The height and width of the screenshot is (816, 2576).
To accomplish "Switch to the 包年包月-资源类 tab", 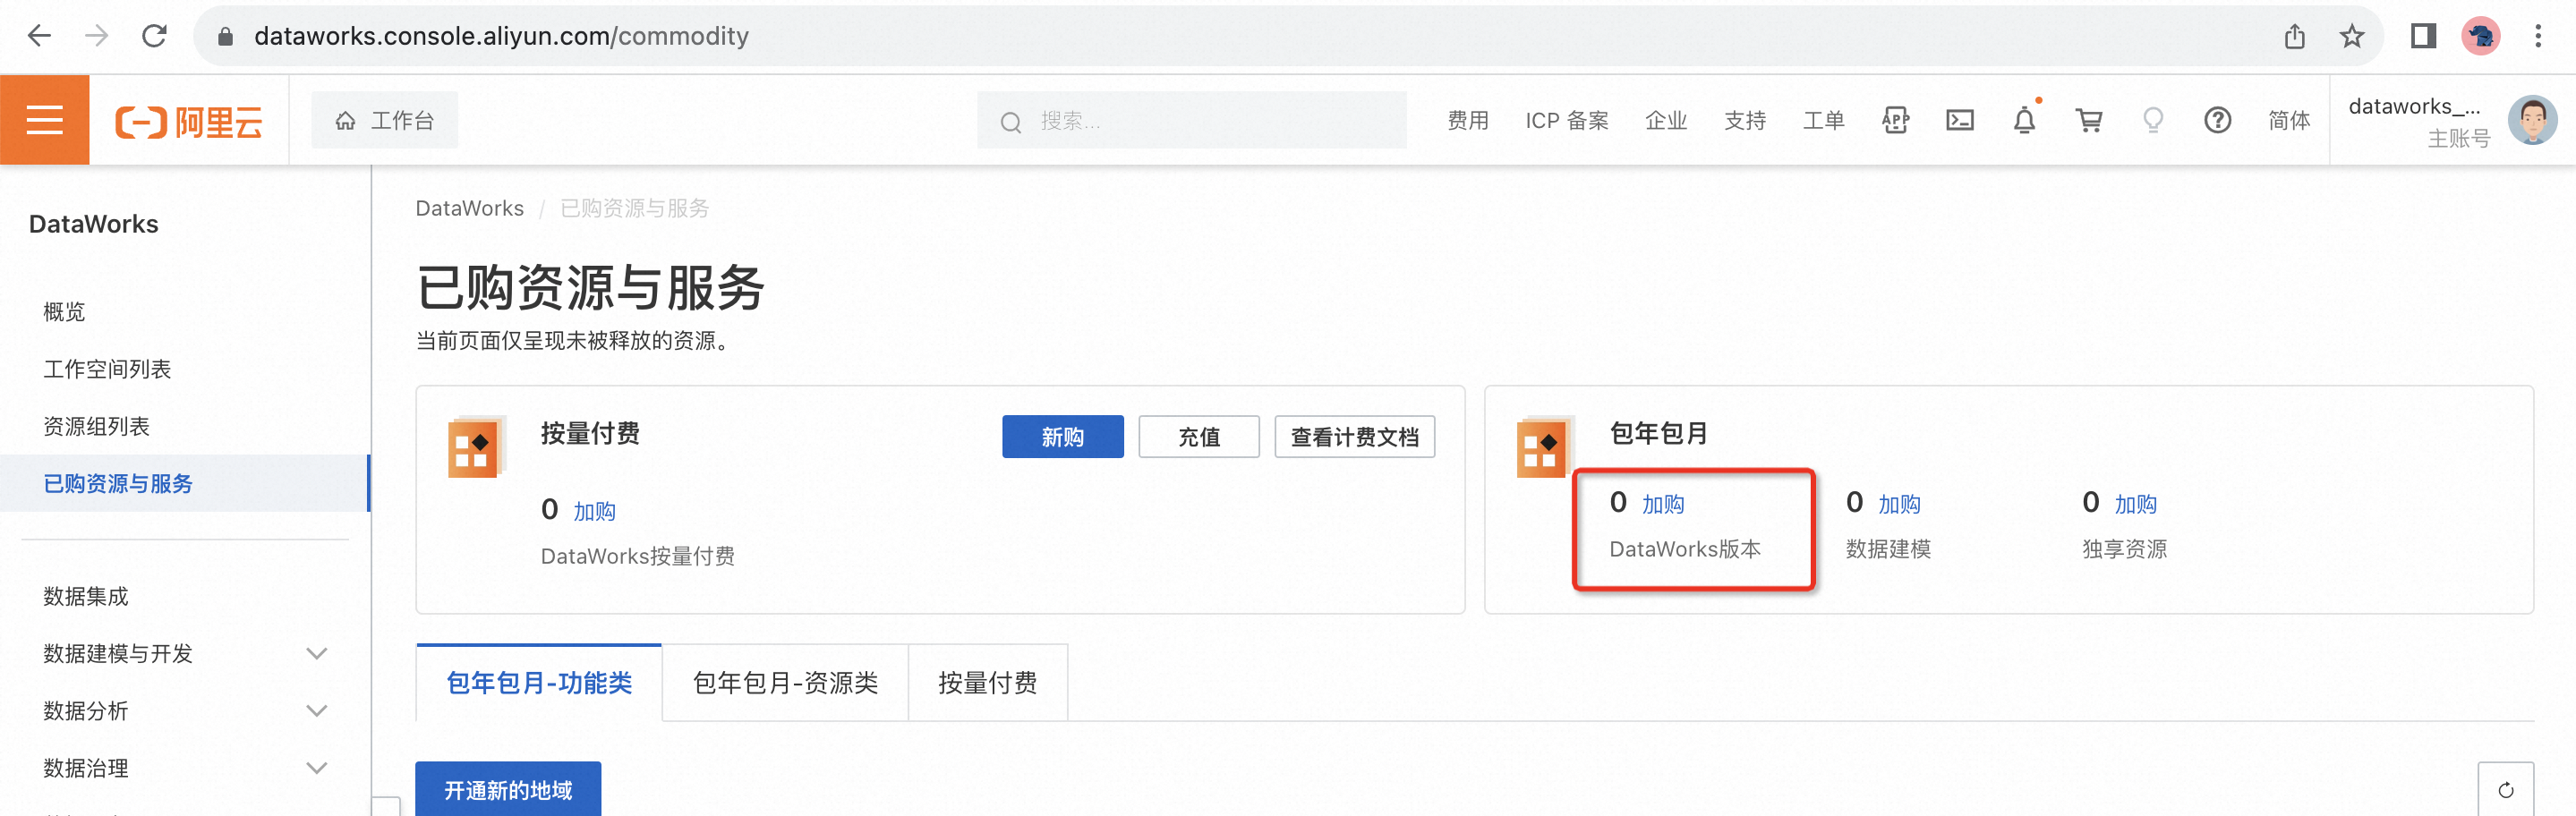I will 785,683.
